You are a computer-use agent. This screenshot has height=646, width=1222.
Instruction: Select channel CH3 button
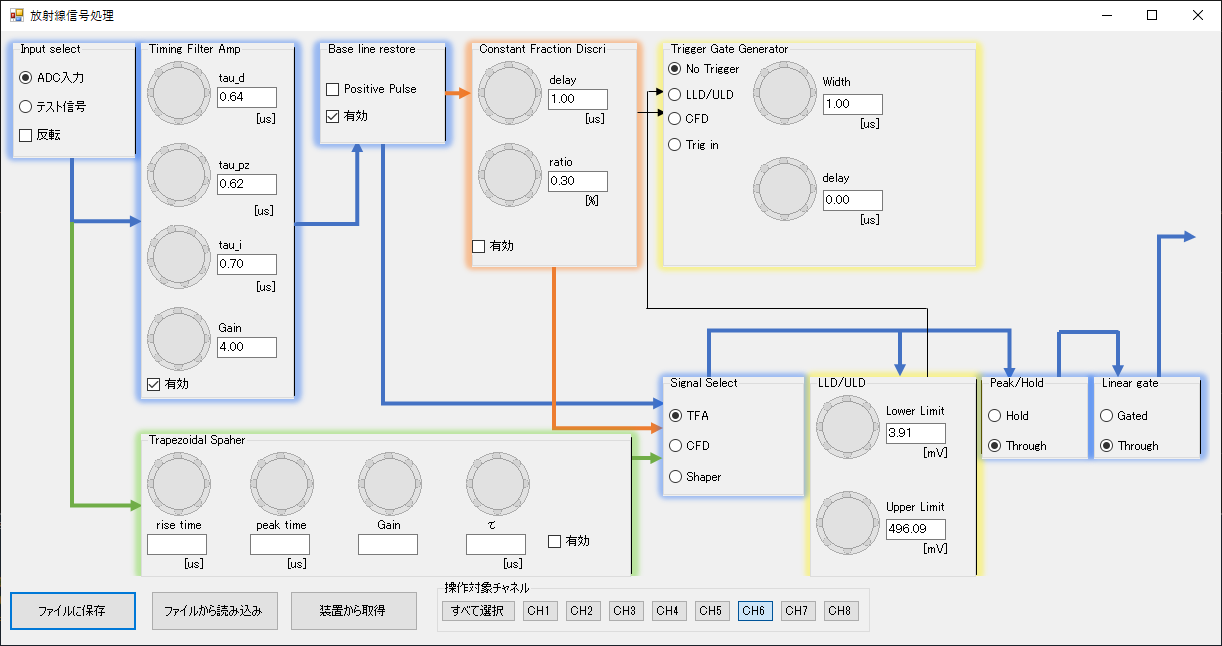pyautogui.click(x=626, y=611)
